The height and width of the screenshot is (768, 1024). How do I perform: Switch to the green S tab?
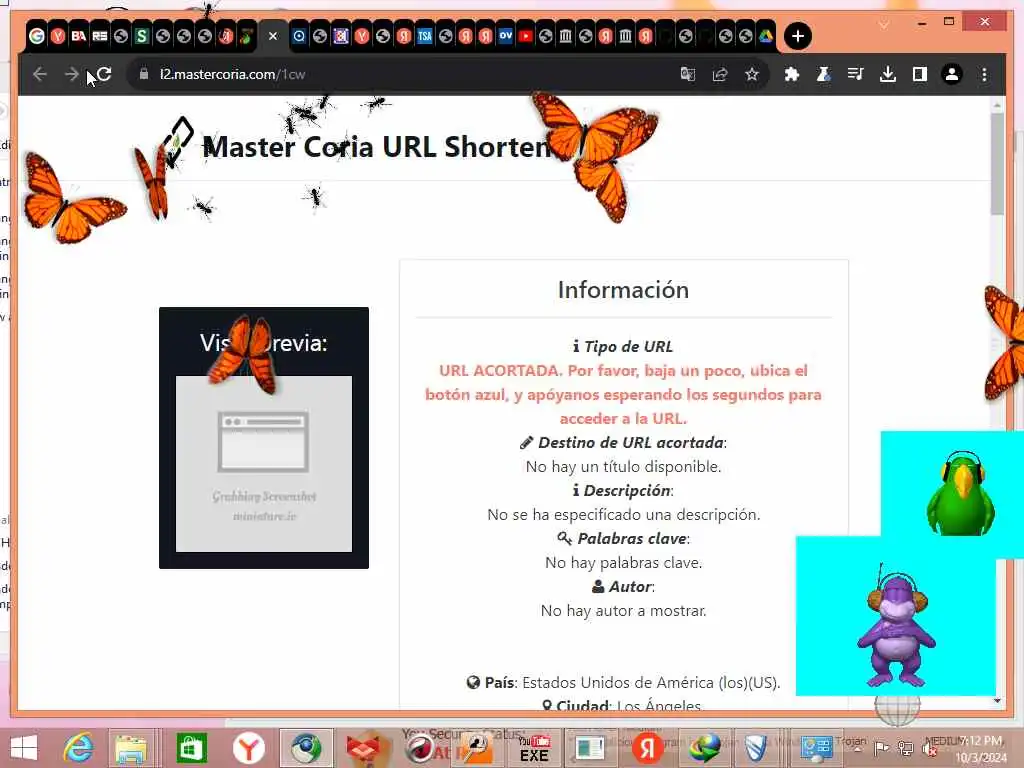coord(141,36)
